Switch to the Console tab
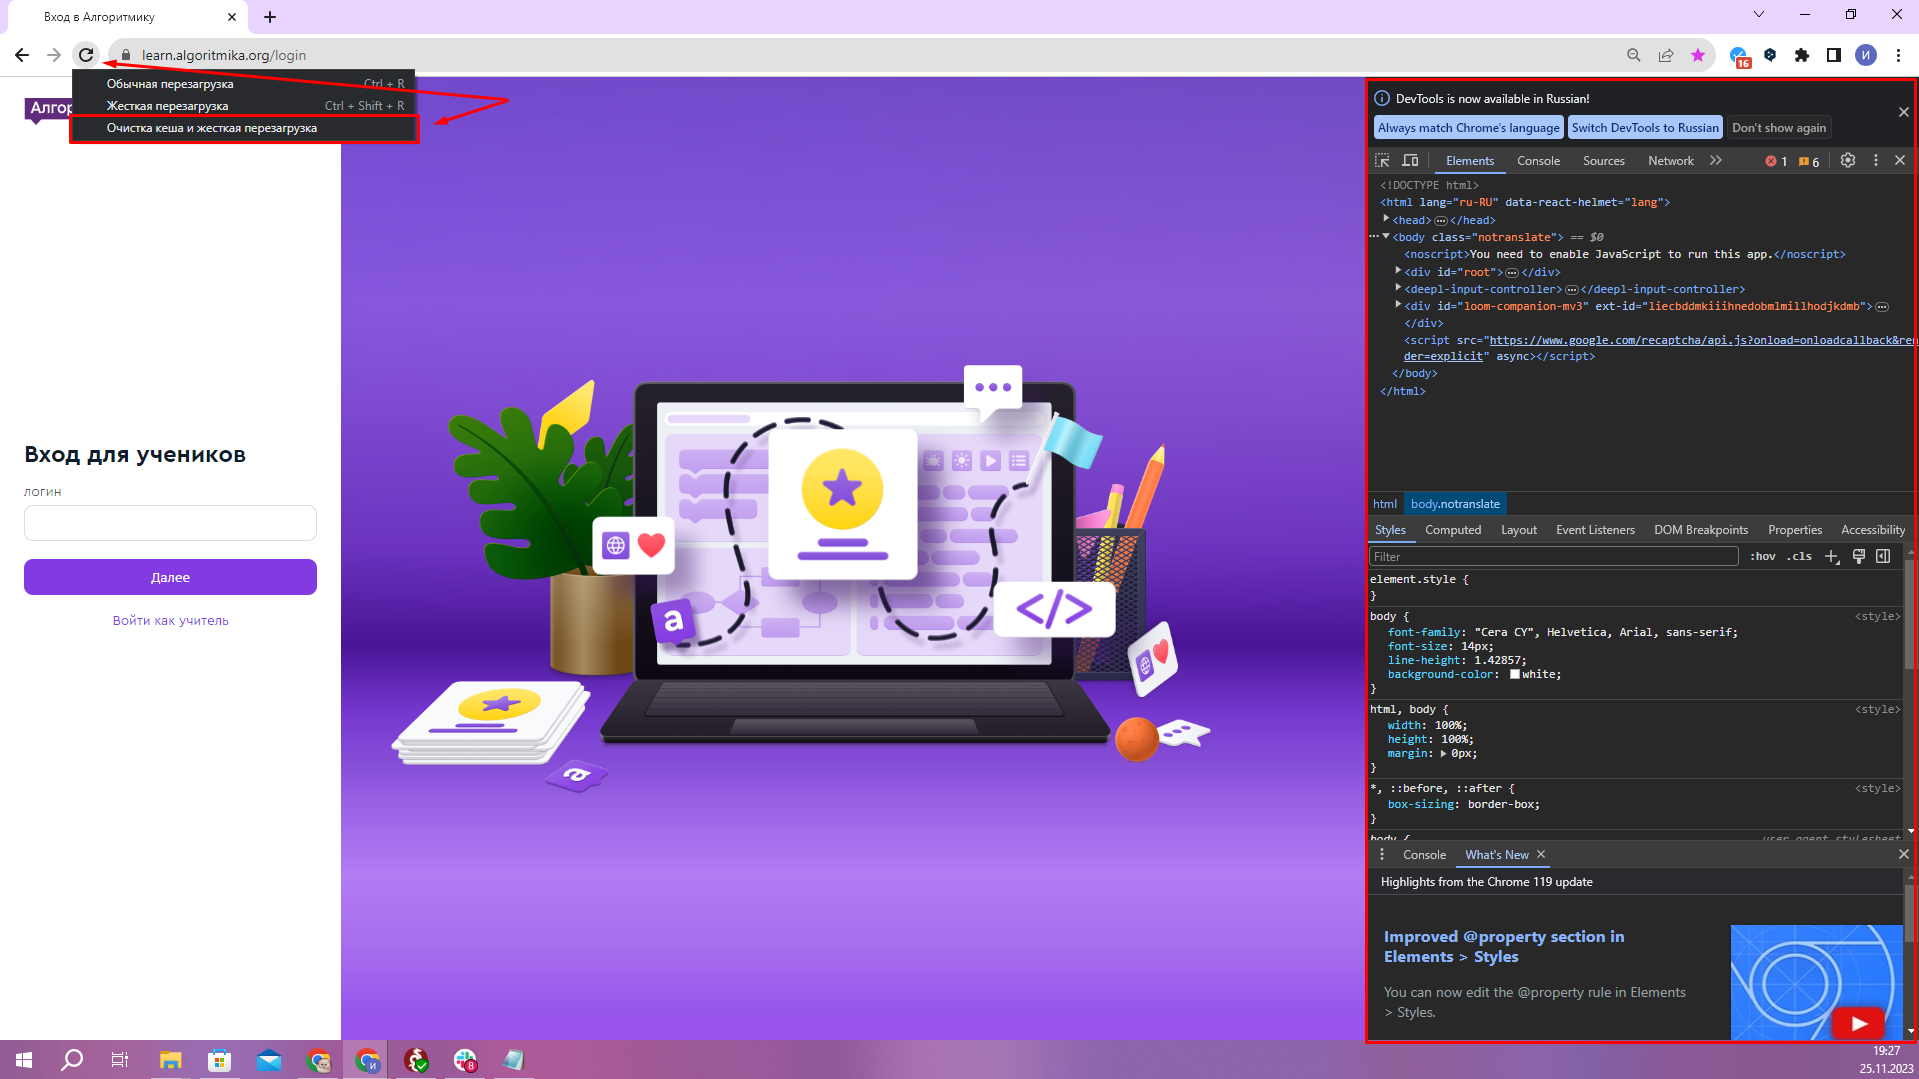Screen dimensions: 1919x1079 coord(1538,161)
